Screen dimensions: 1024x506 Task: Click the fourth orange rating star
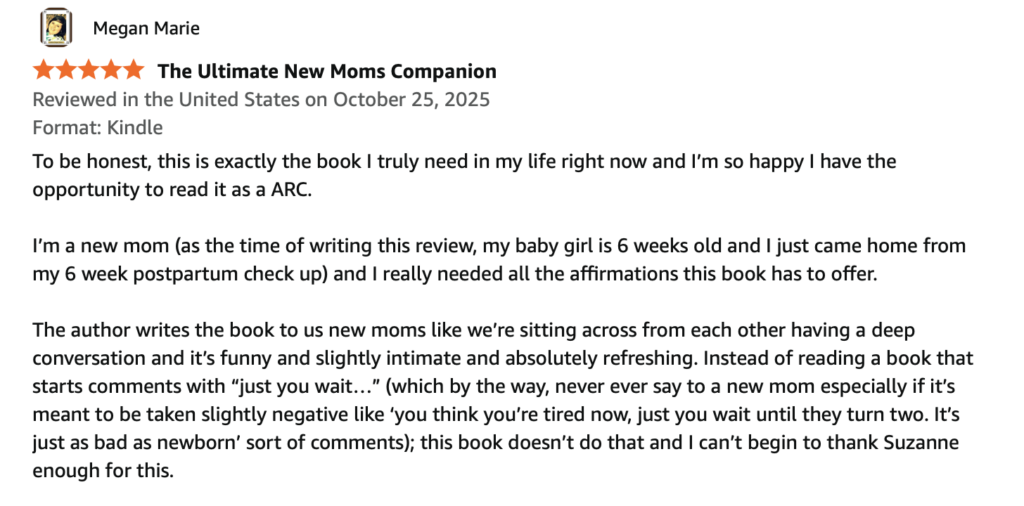point(111,71)
